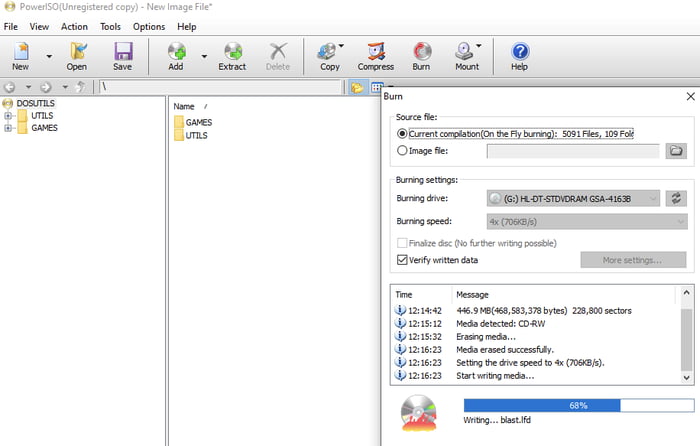Sort by the Name column header
This screenshot has height=446, width=700.
click(x=184, y=106)
